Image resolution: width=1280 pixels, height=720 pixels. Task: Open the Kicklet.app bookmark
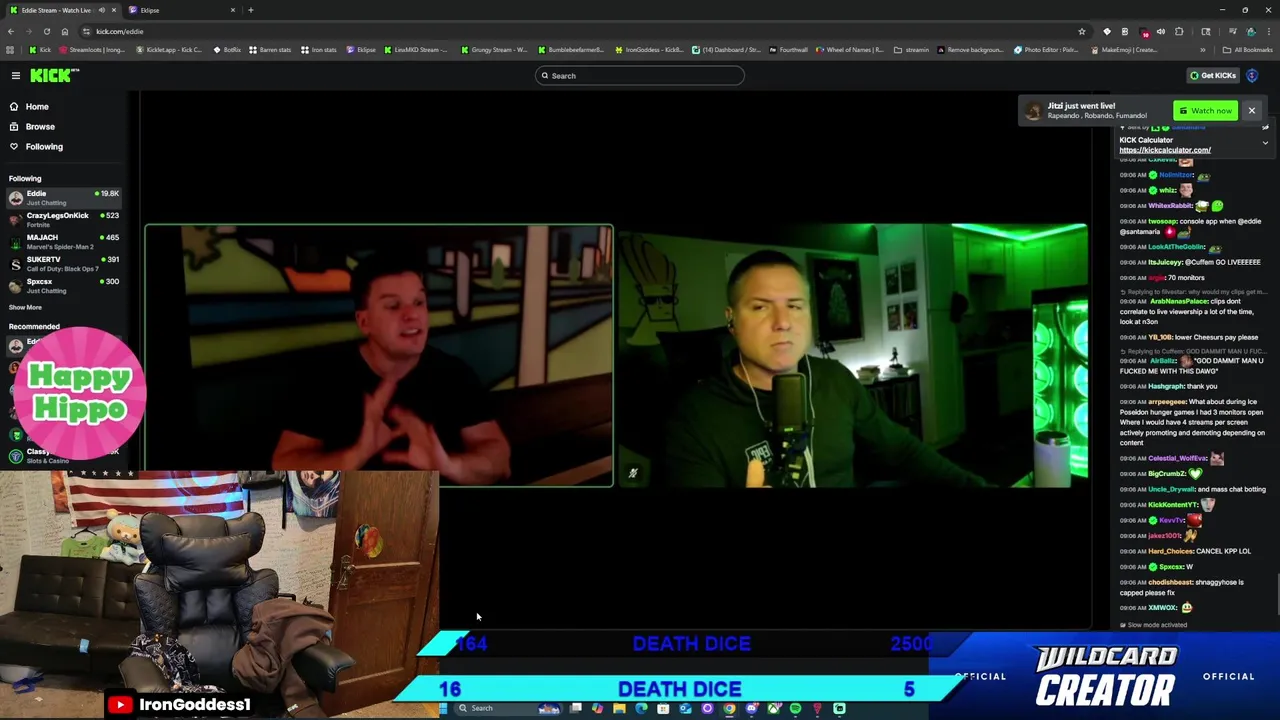[x=170, y=49]
